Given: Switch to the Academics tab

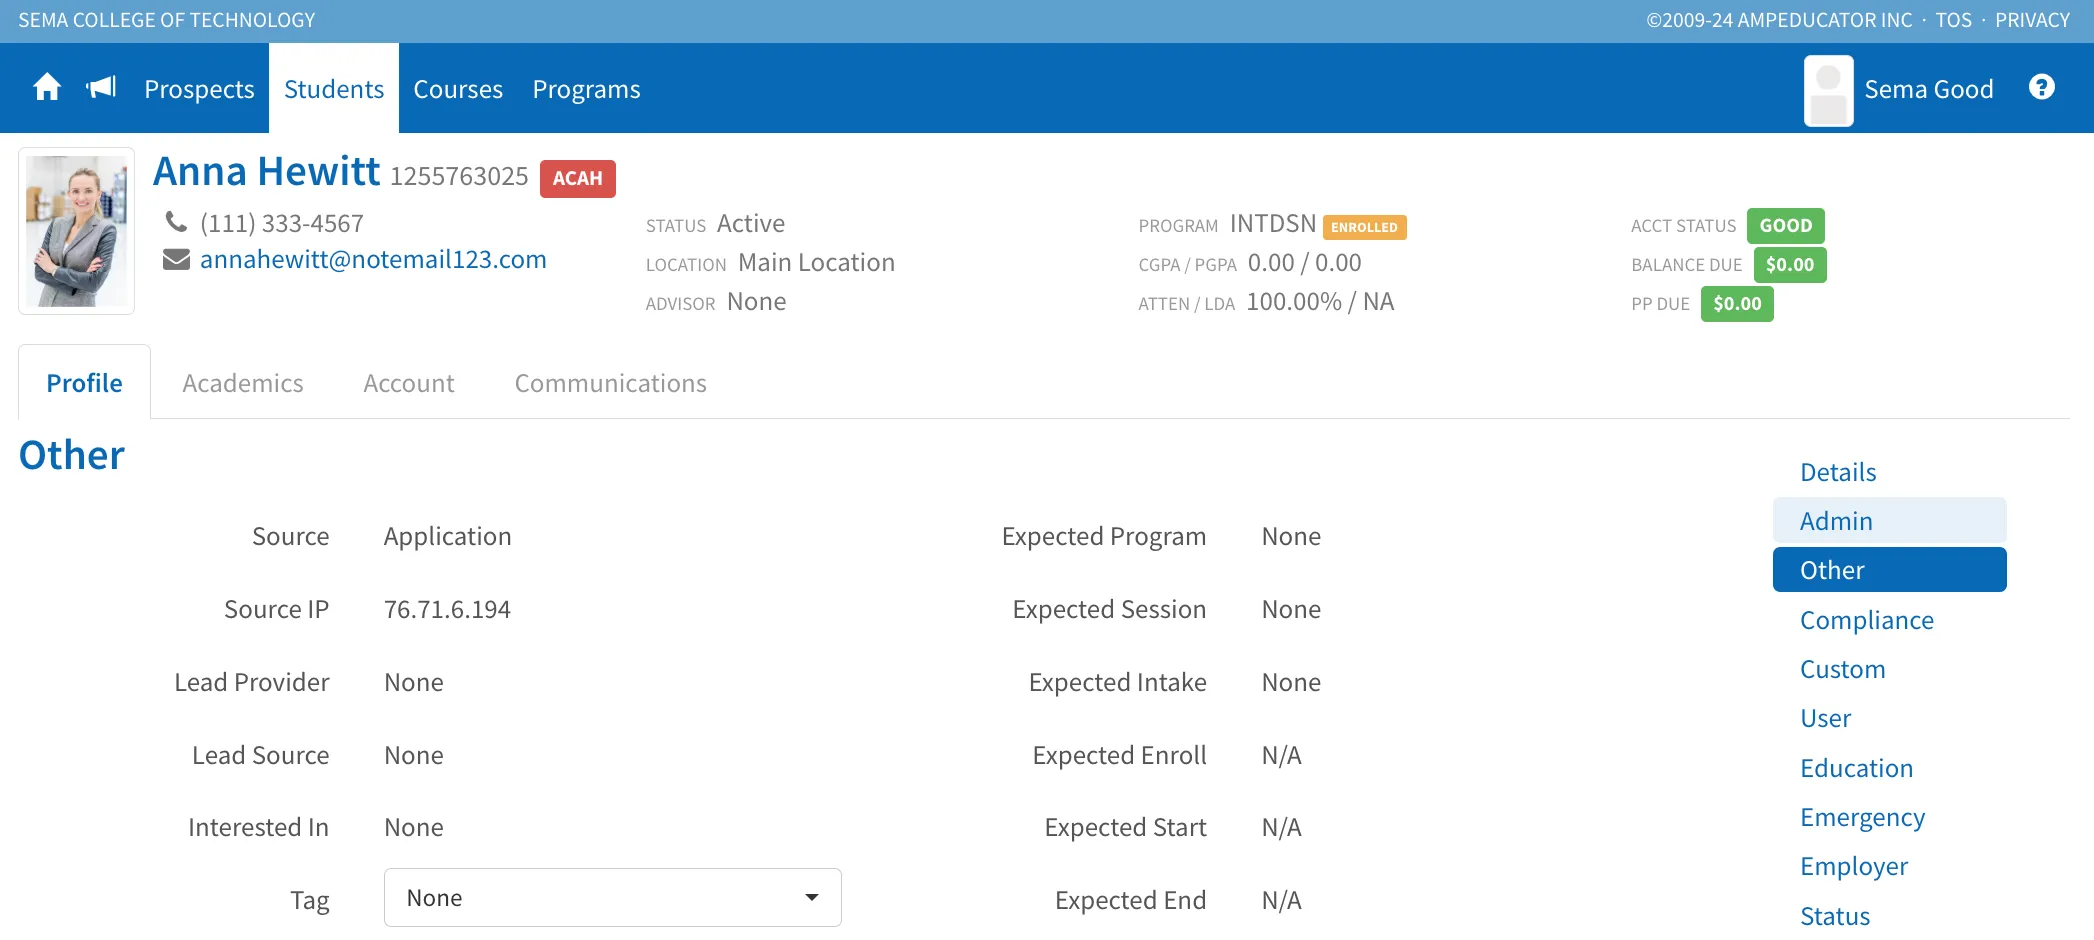Looking at the screenshot, I should (x=243, y=383).
